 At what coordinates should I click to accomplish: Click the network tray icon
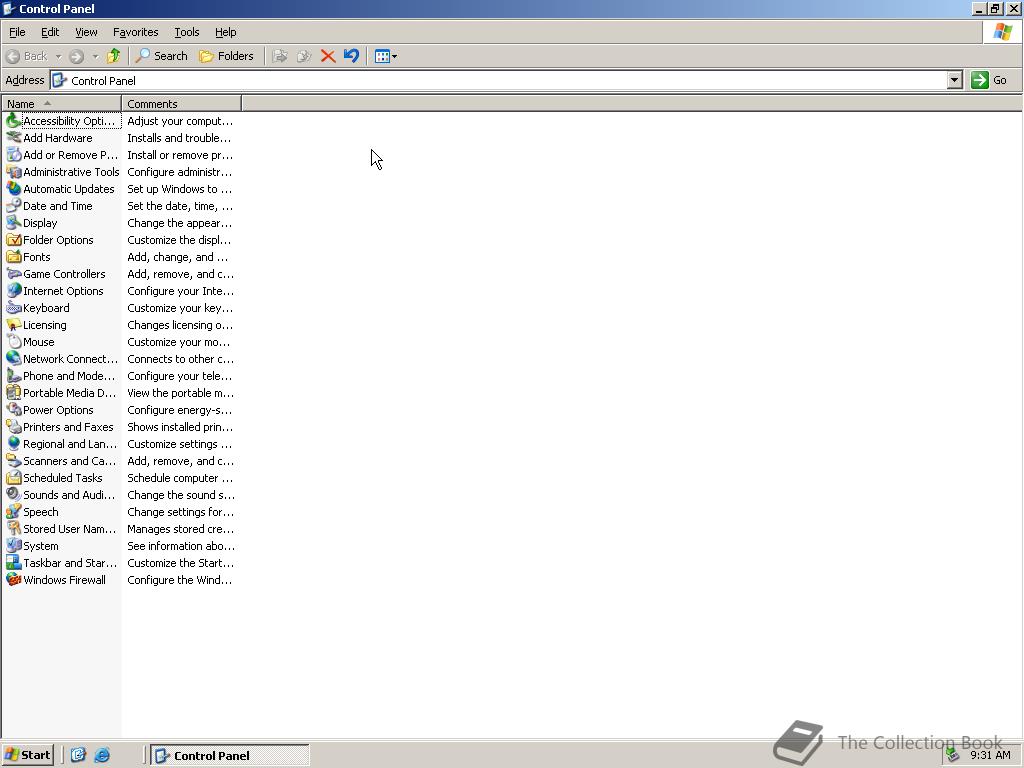coord(953,756)
